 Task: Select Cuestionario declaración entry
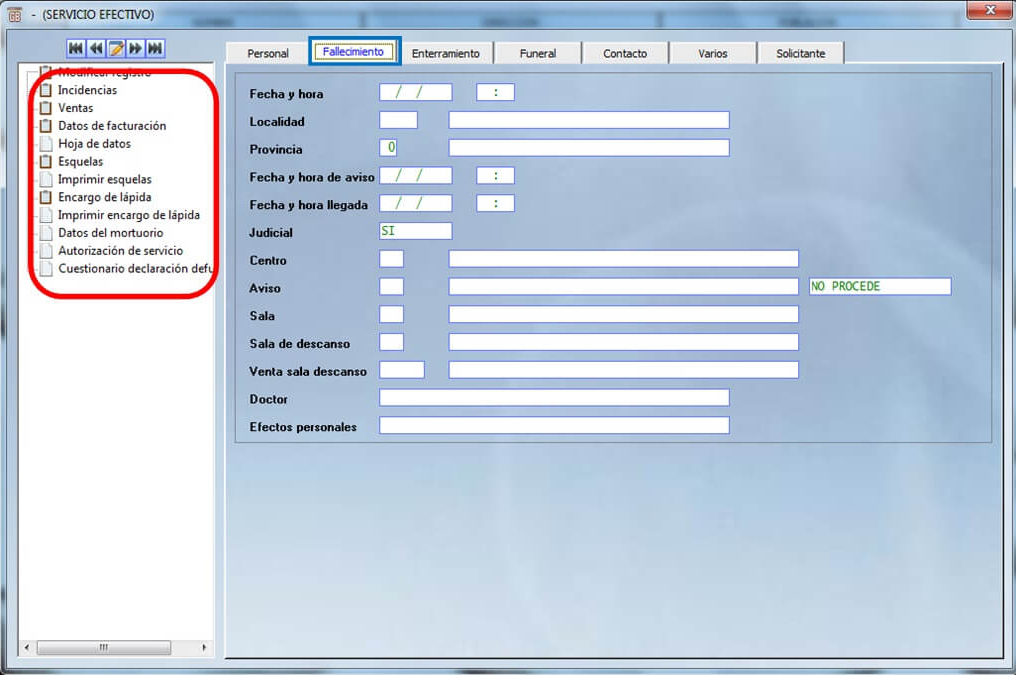135,268
